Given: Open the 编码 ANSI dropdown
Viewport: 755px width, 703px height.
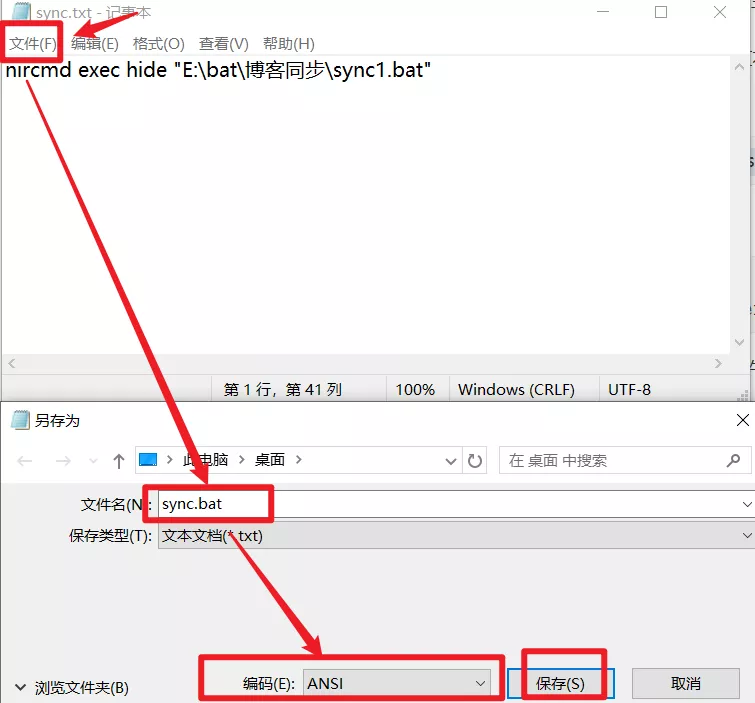Looking at the screenshot, I should click(397, 683).
